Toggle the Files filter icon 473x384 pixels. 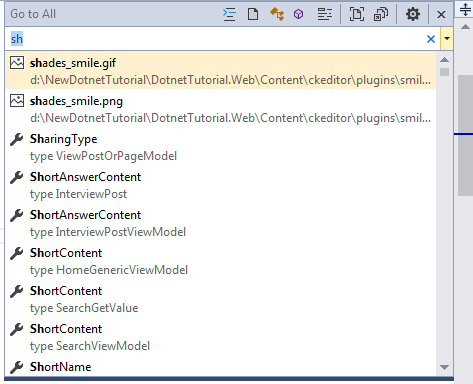pyautogui.click(x=253, y=14)
